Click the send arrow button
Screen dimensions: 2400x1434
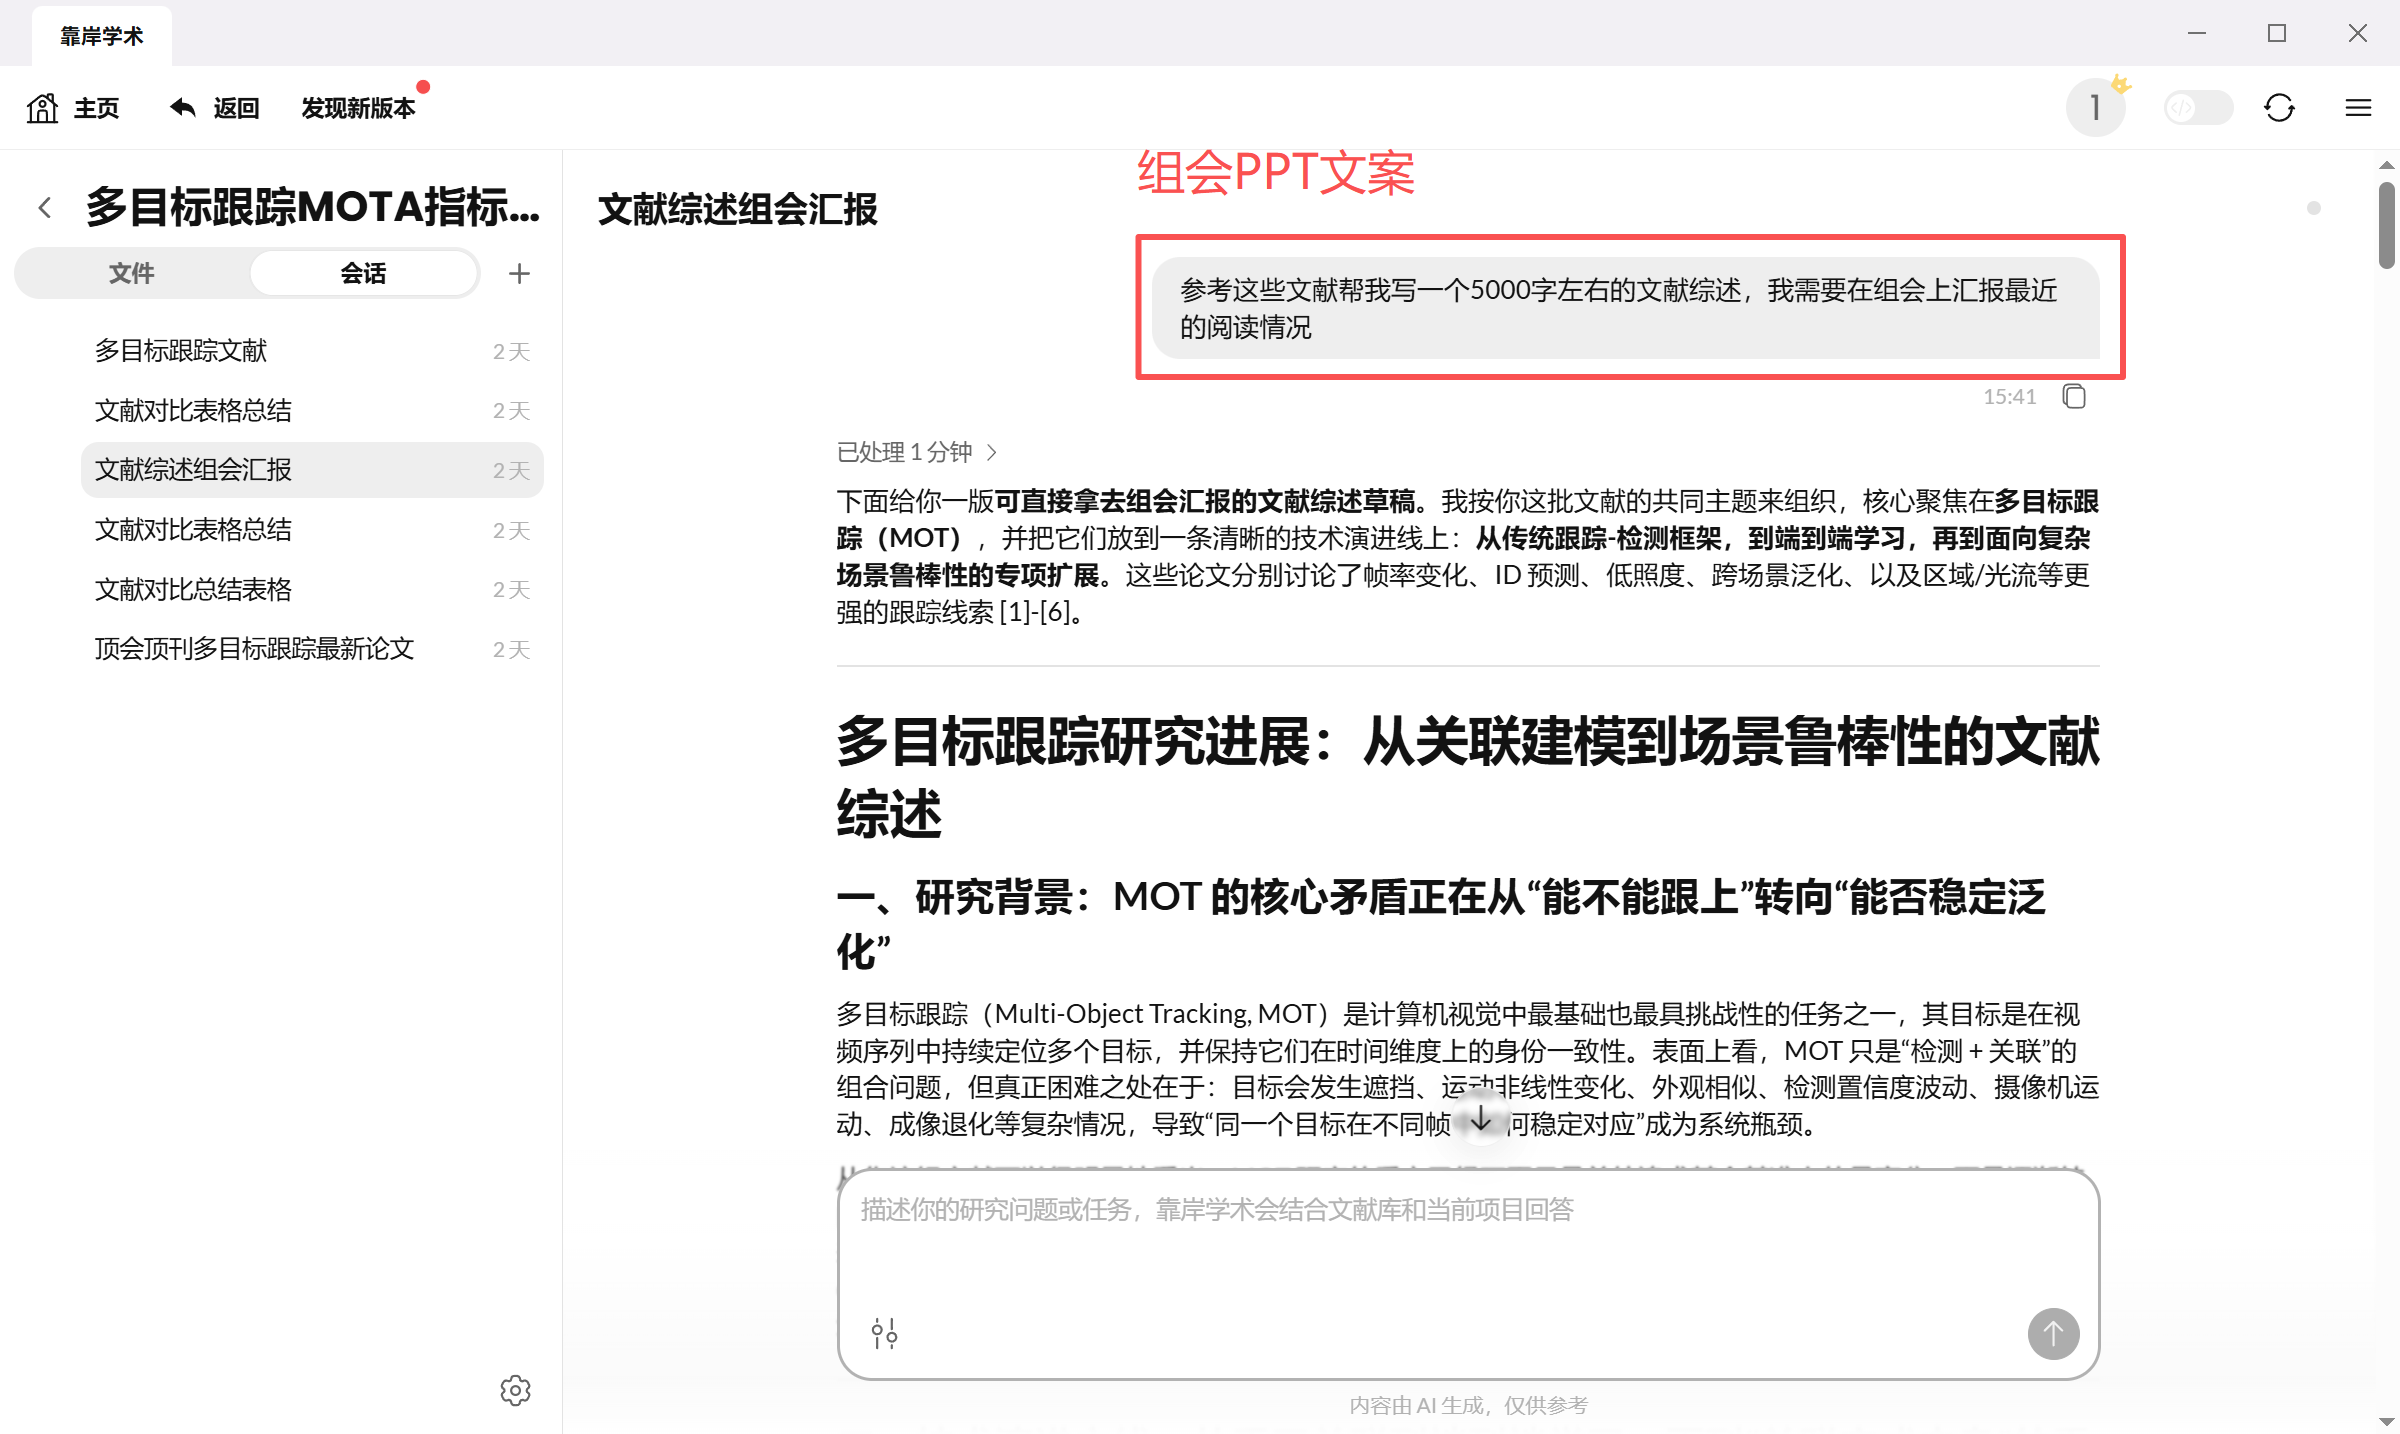[2053, 1333]
